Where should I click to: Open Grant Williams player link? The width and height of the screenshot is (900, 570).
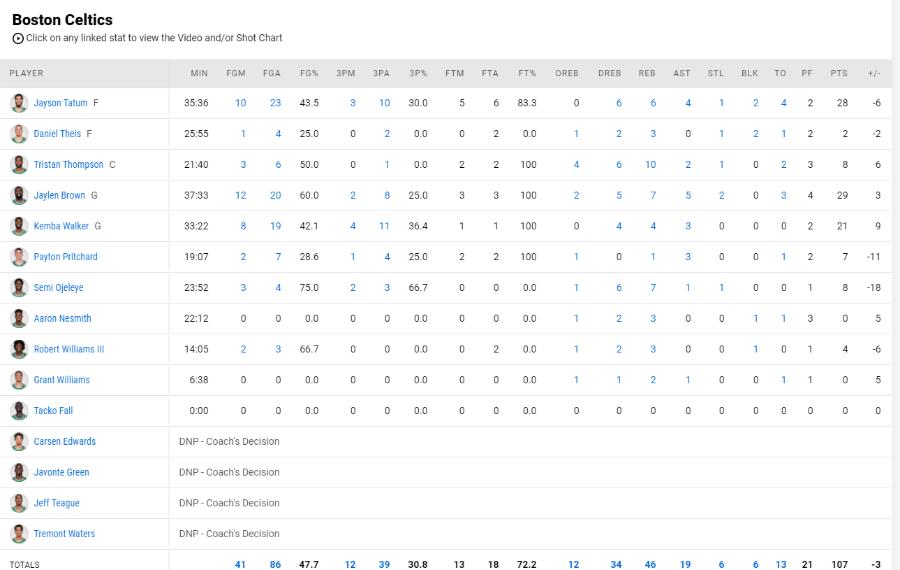61,380
